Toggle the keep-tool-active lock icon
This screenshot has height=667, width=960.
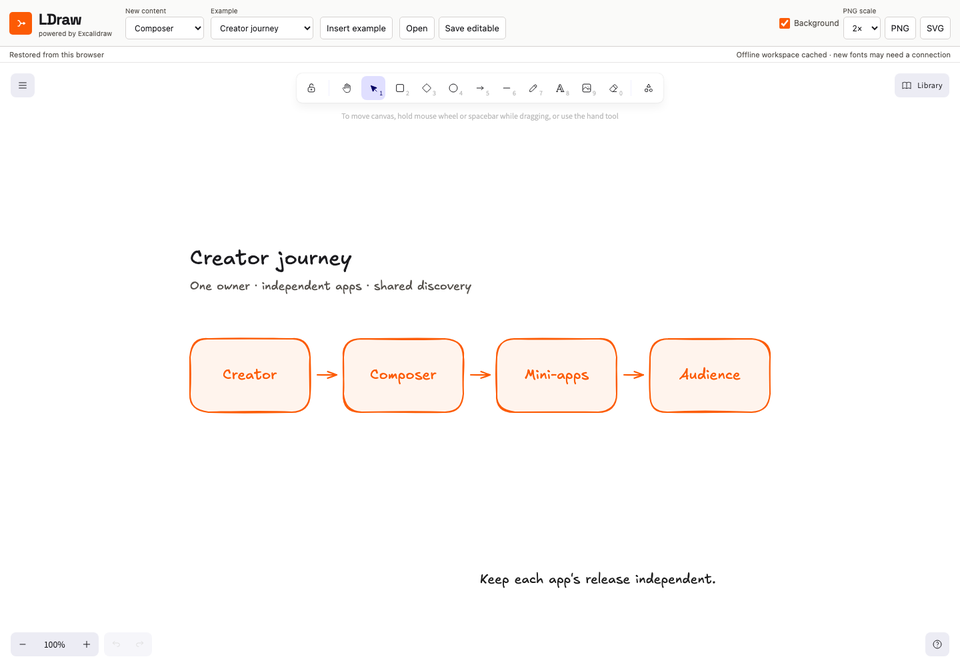point(311,88)
